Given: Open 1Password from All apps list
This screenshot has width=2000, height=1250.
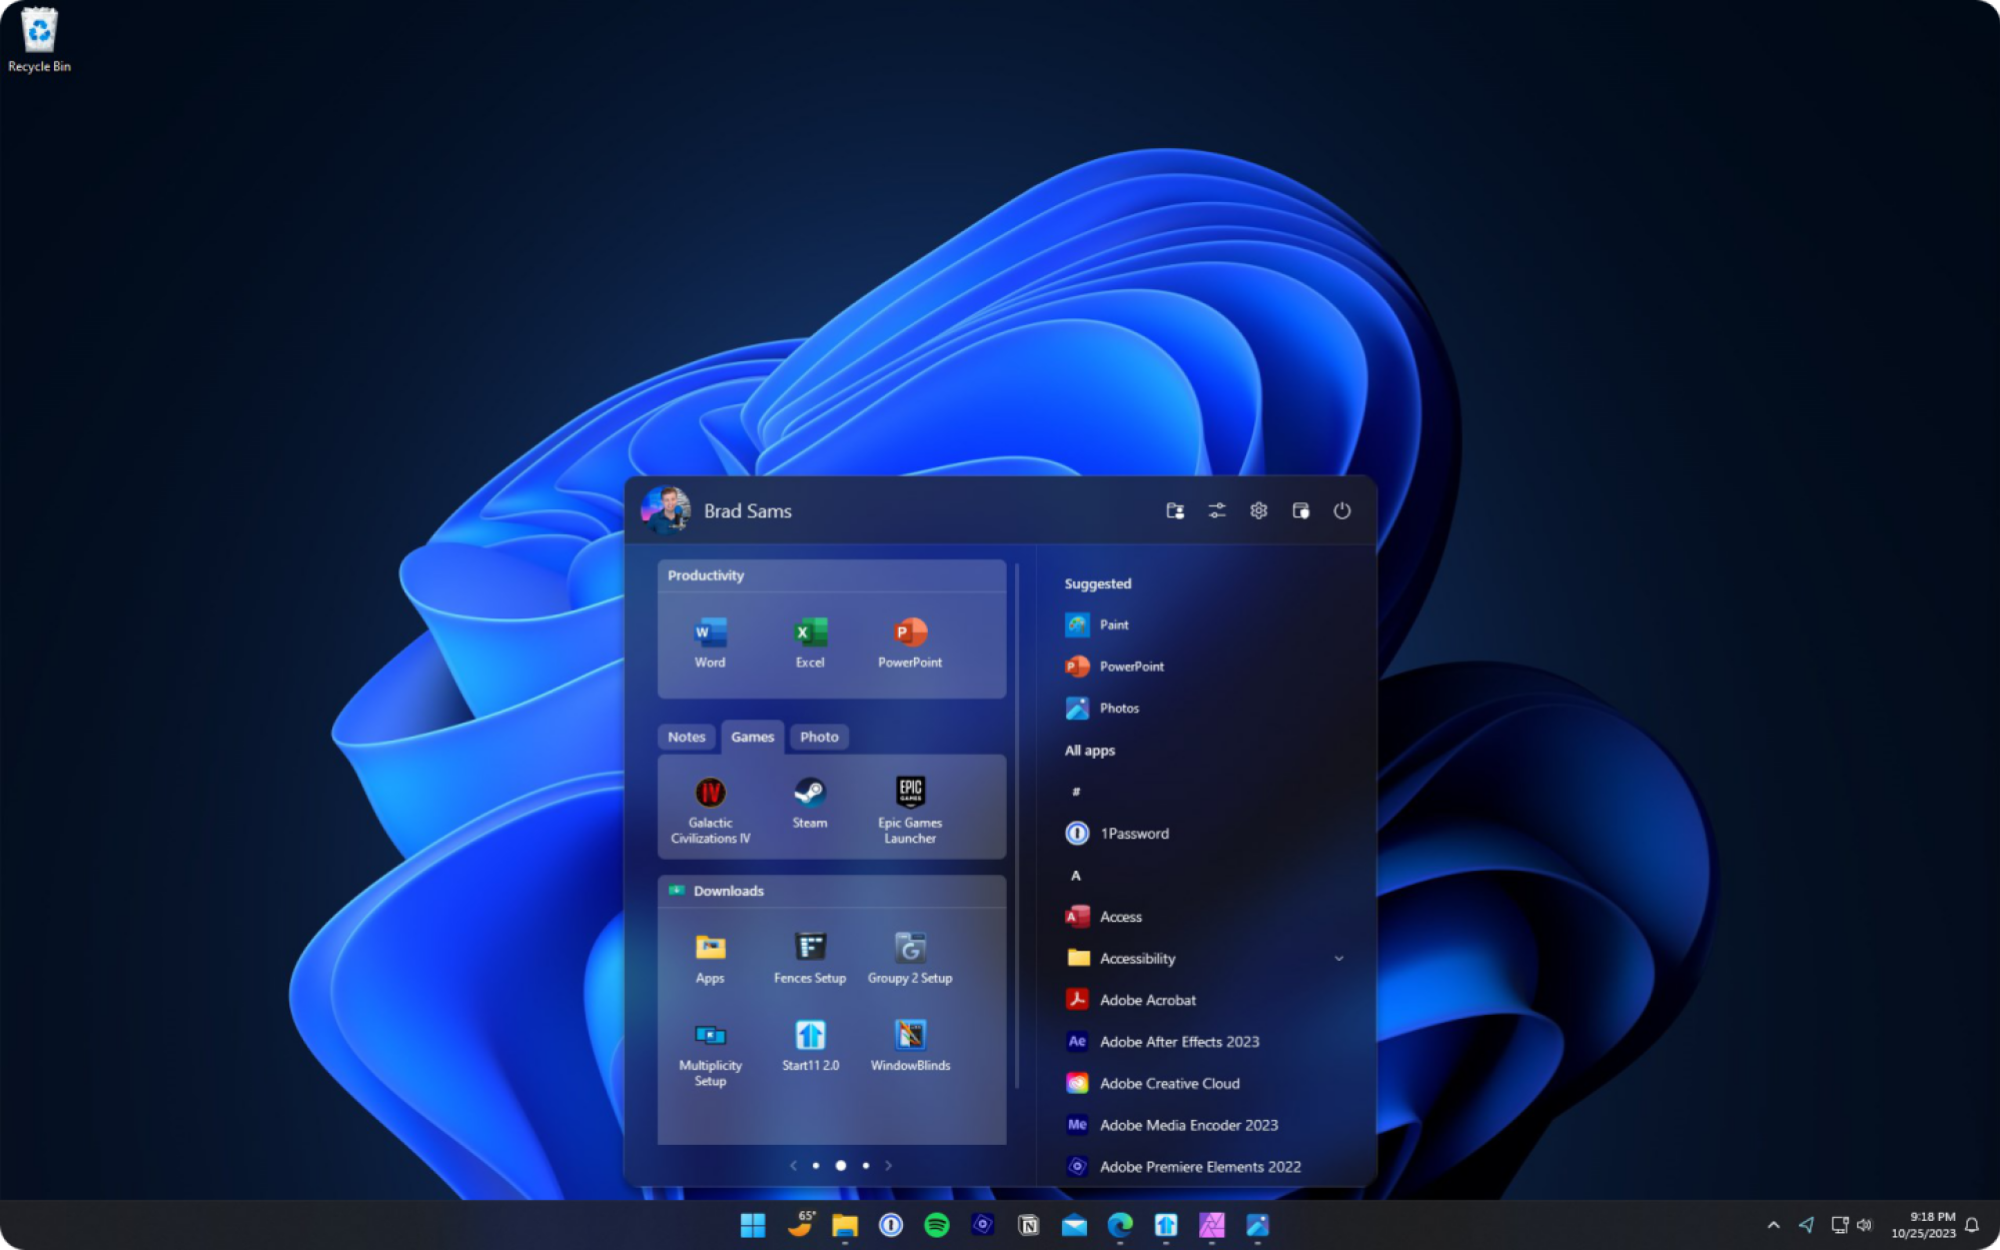Looking at the screenshot, I should pos(1135,832).
